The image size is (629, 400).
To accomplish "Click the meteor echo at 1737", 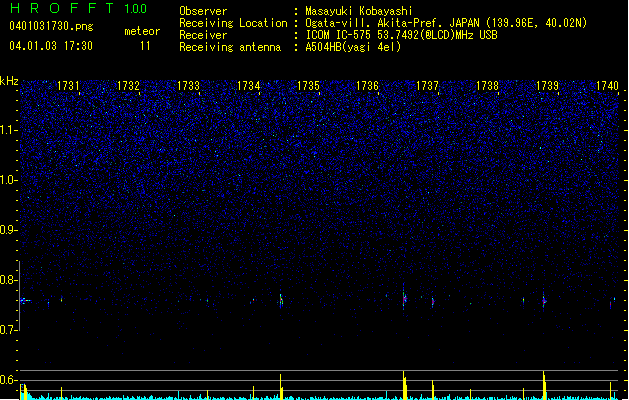I will click(433, 302).
